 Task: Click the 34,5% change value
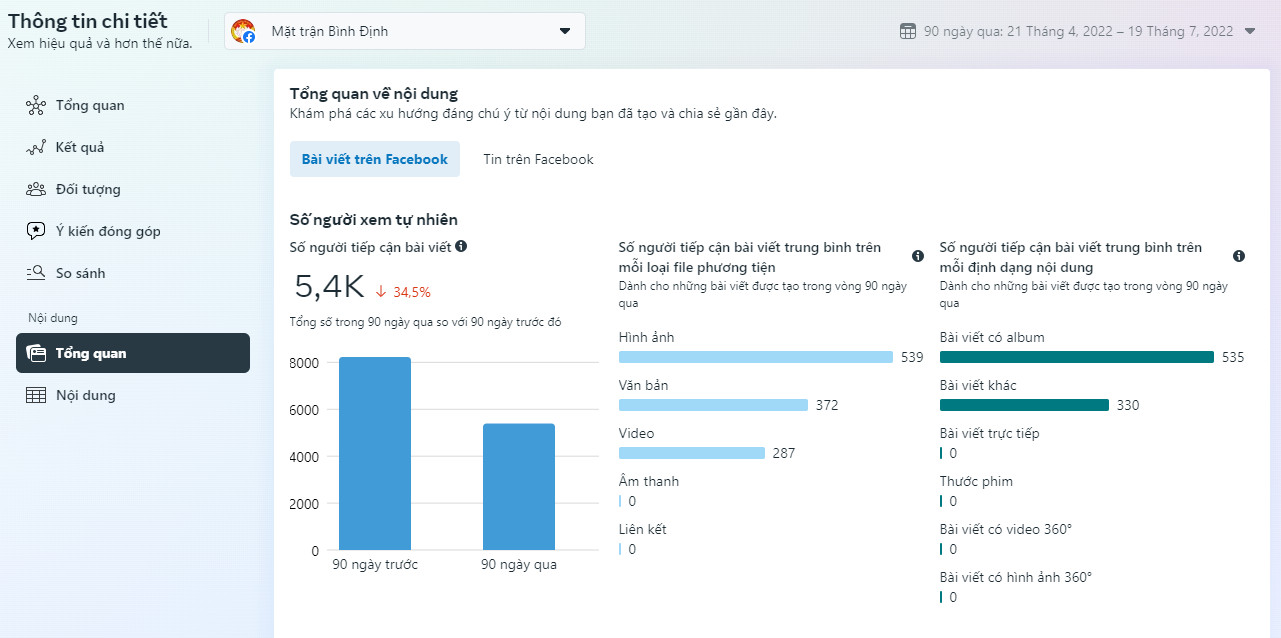412,292
